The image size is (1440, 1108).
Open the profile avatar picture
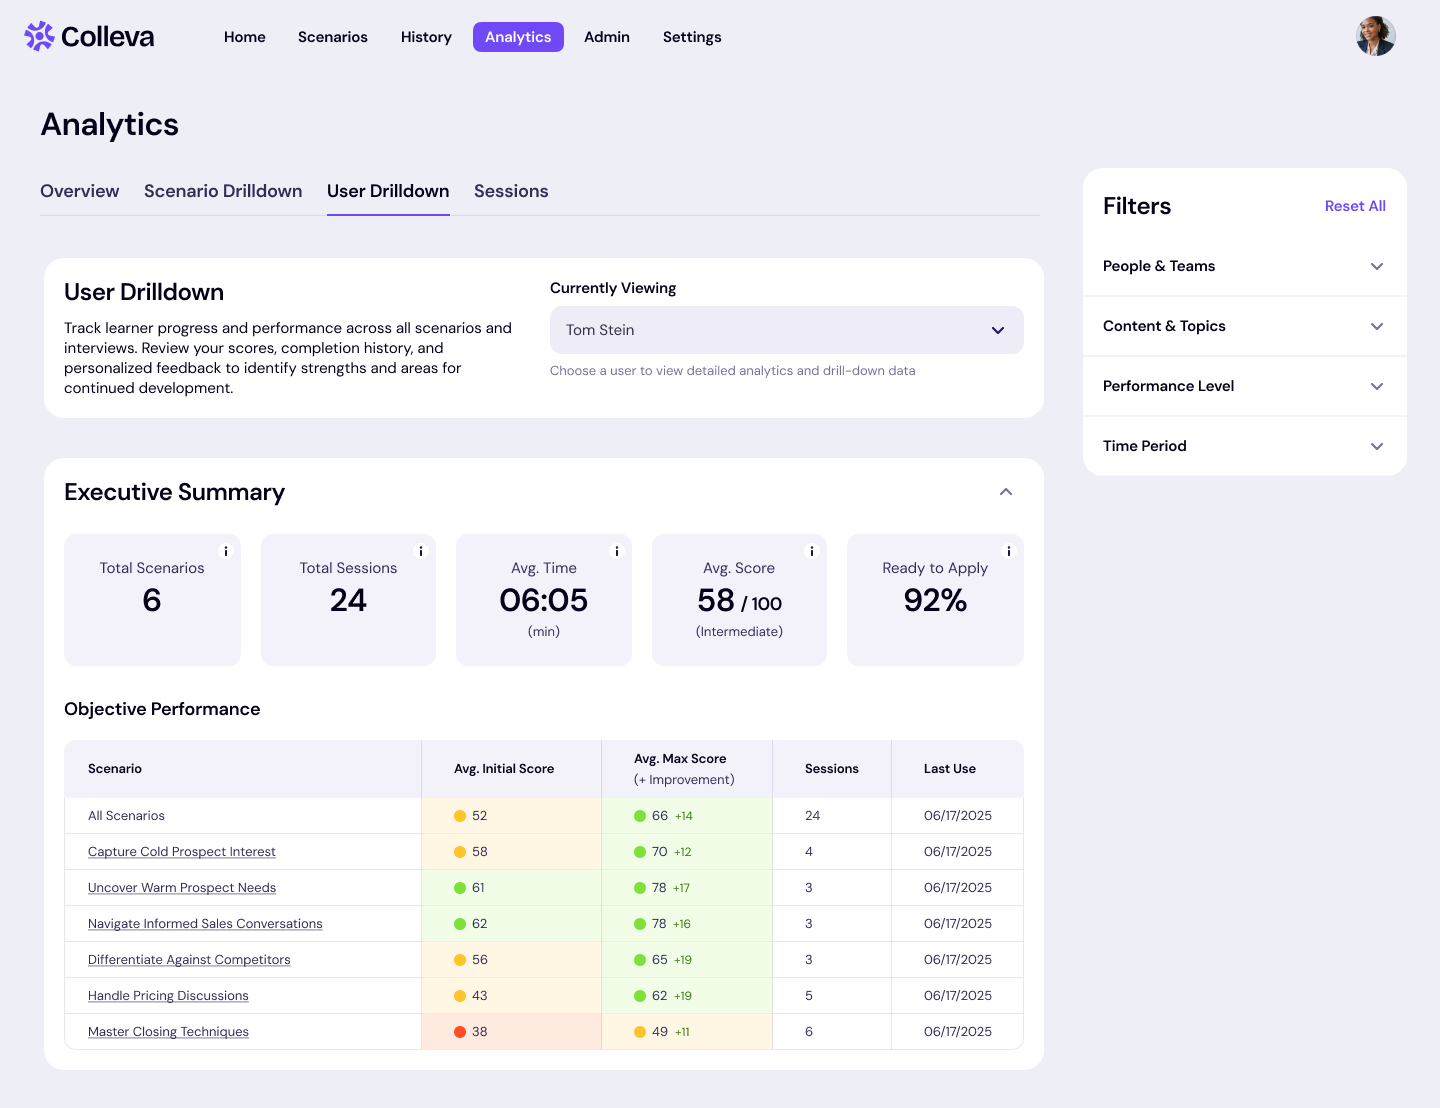[x=1375, y=35]
